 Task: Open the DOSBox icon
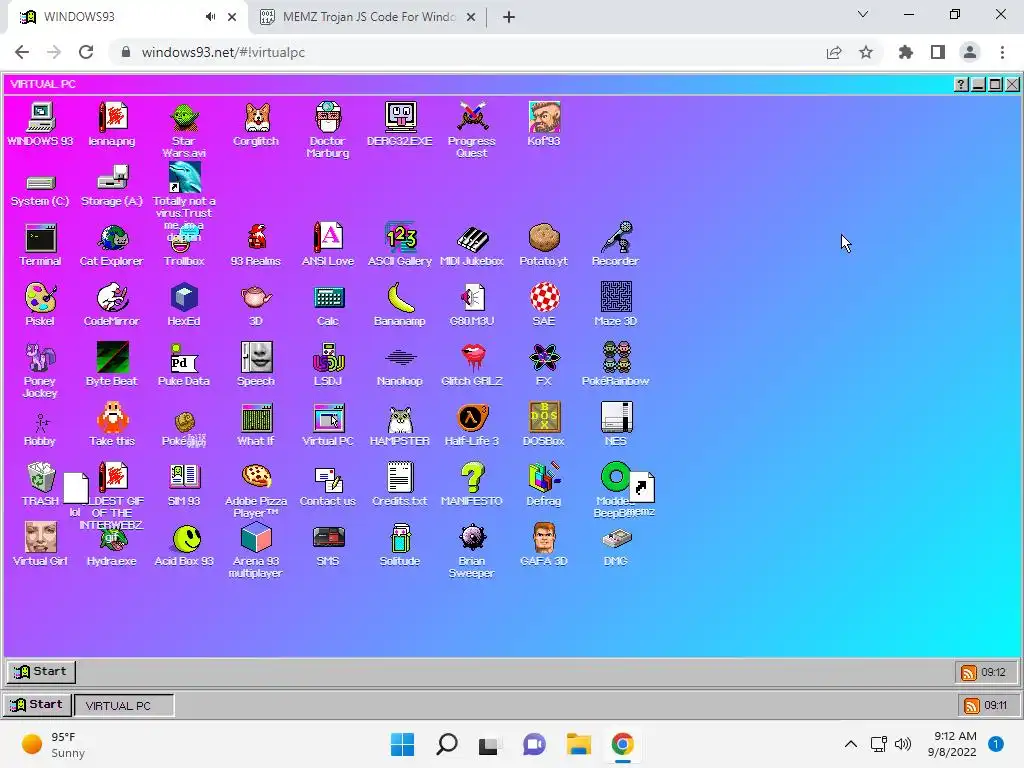coord(544,418)
